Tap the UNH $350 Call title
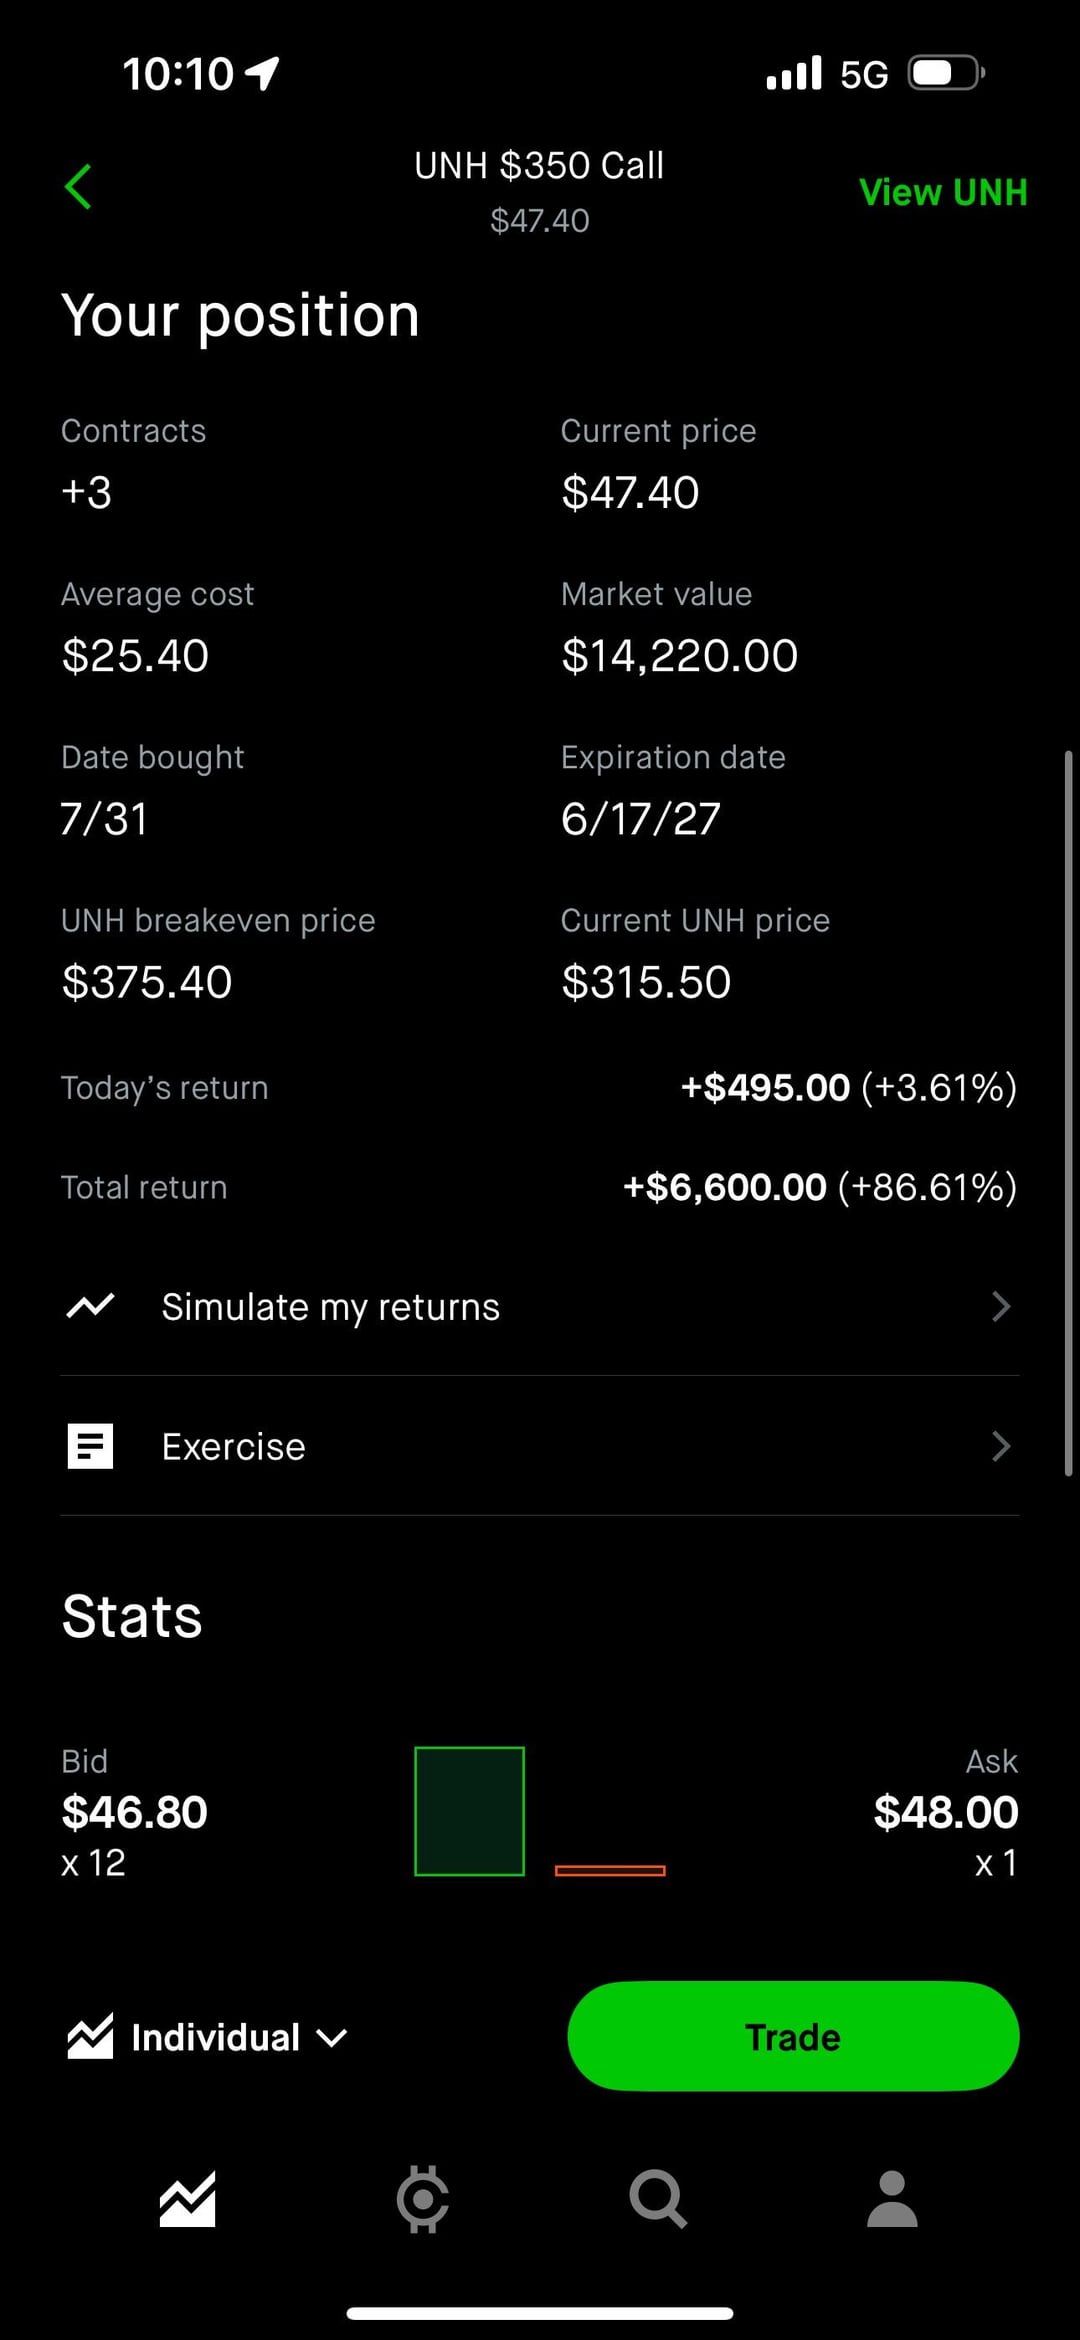The height and width of the screenshot is (2340, 1080). point(539,166)
